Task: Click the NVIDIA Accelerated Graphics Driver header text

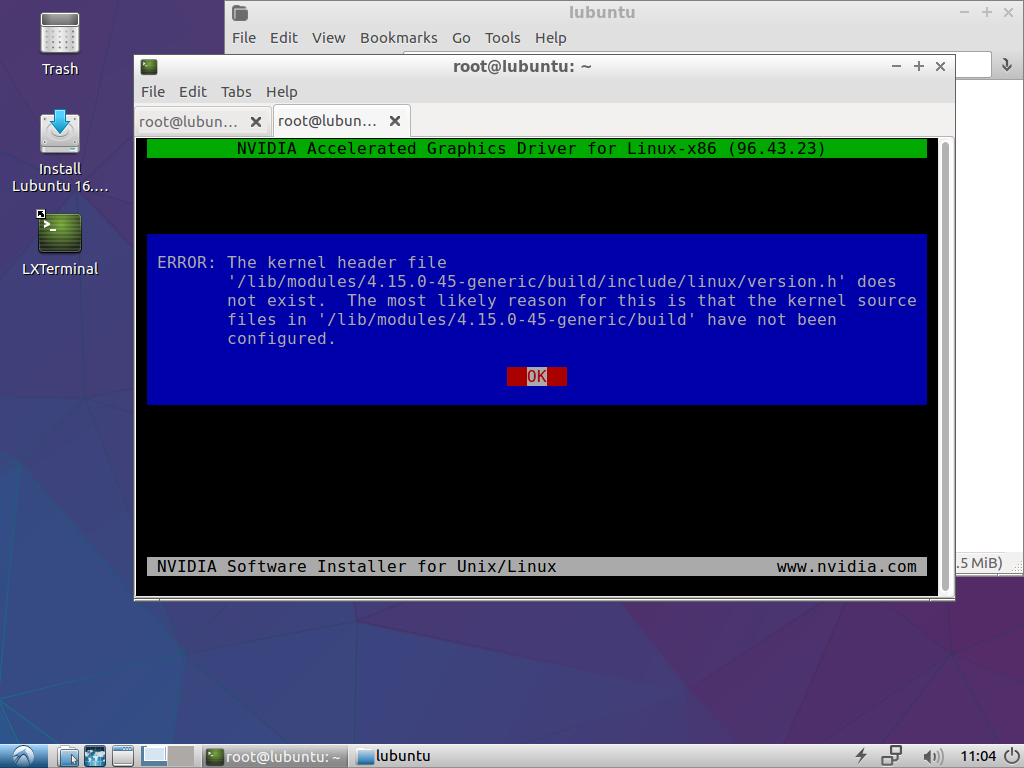Action: (x=531, y=149)
